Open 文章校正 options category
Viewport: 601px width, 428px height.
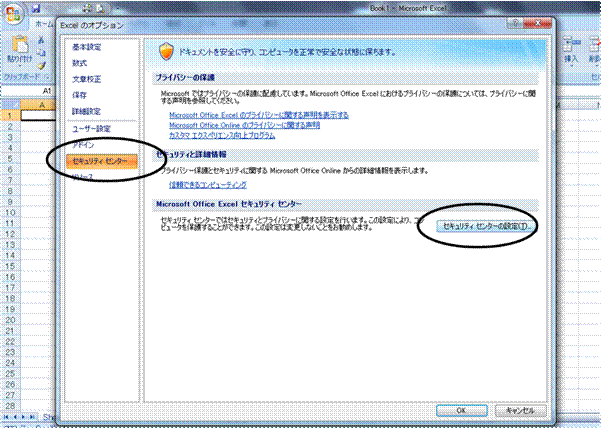click(87, 79)
